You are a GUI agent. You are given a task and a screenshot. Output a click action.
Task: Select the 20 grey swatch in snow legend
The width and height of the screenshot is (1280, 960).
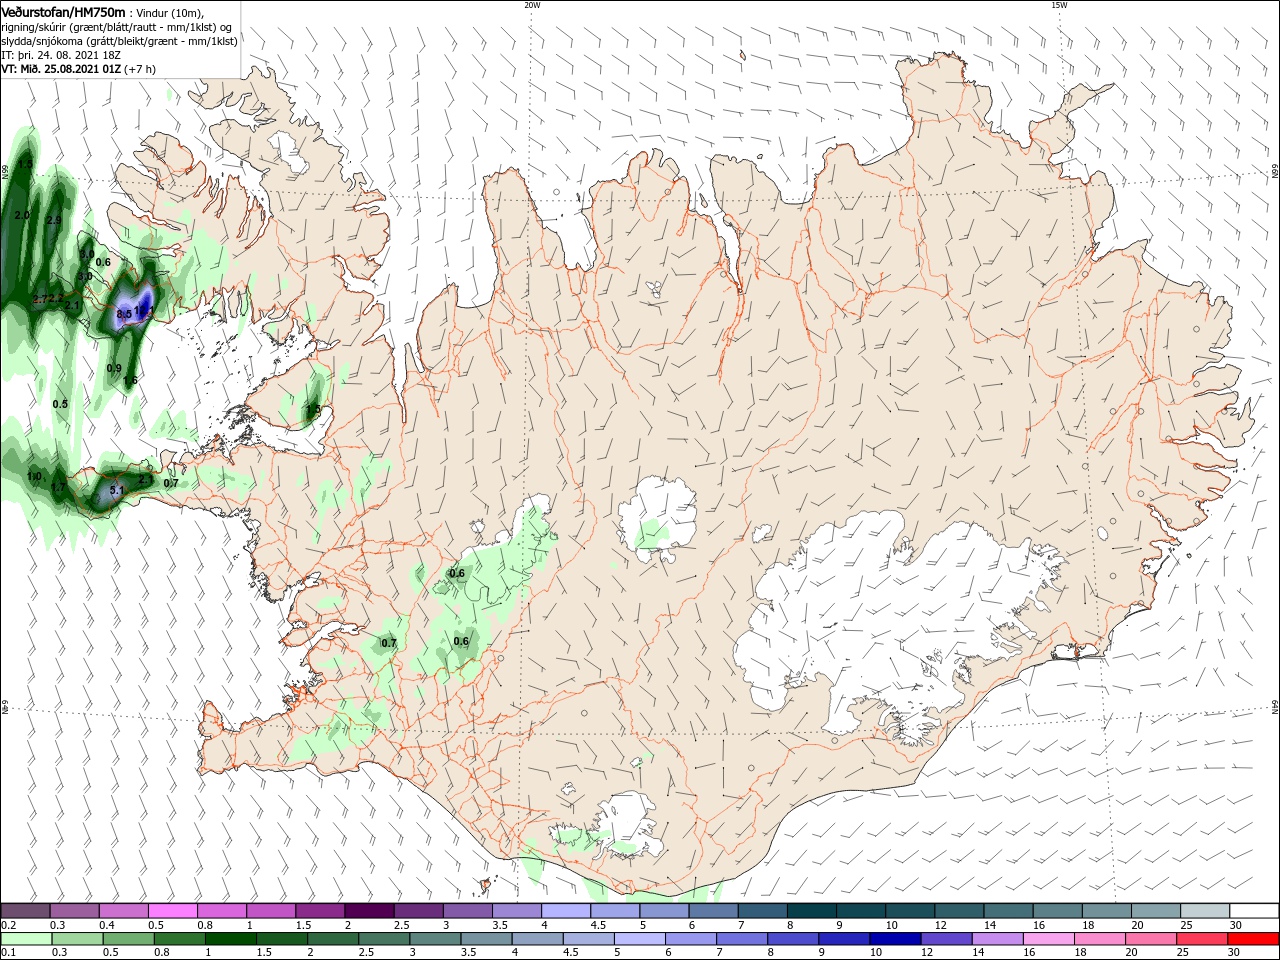1156,911
